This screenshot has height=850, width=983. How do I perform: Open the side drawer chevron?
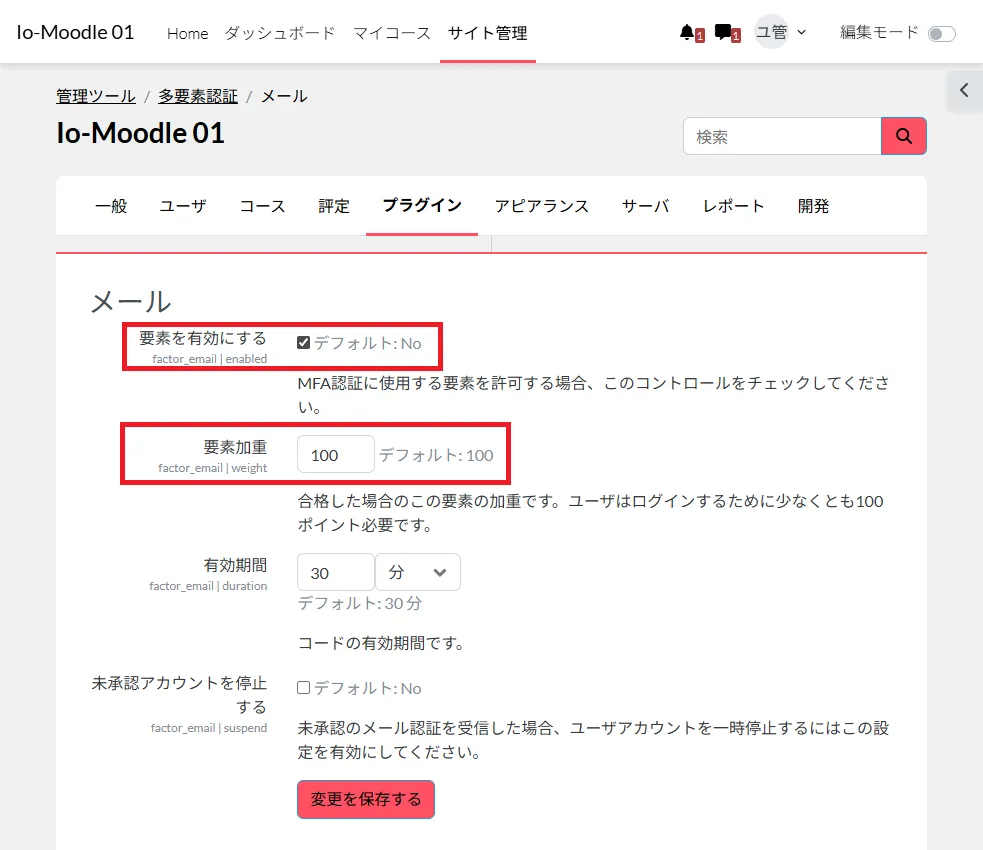click(964, 91)
